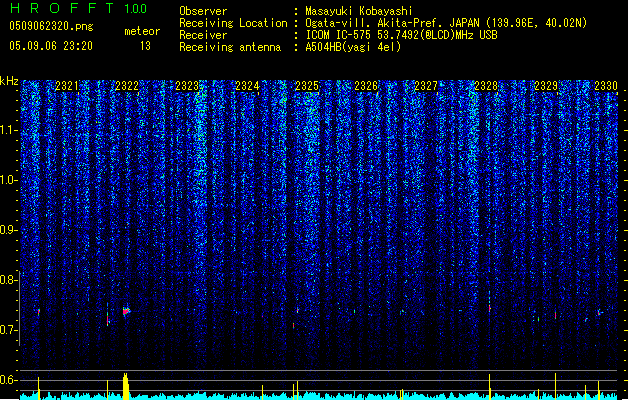Click the bright meteor echo near 2322

(x=126, y=311)
